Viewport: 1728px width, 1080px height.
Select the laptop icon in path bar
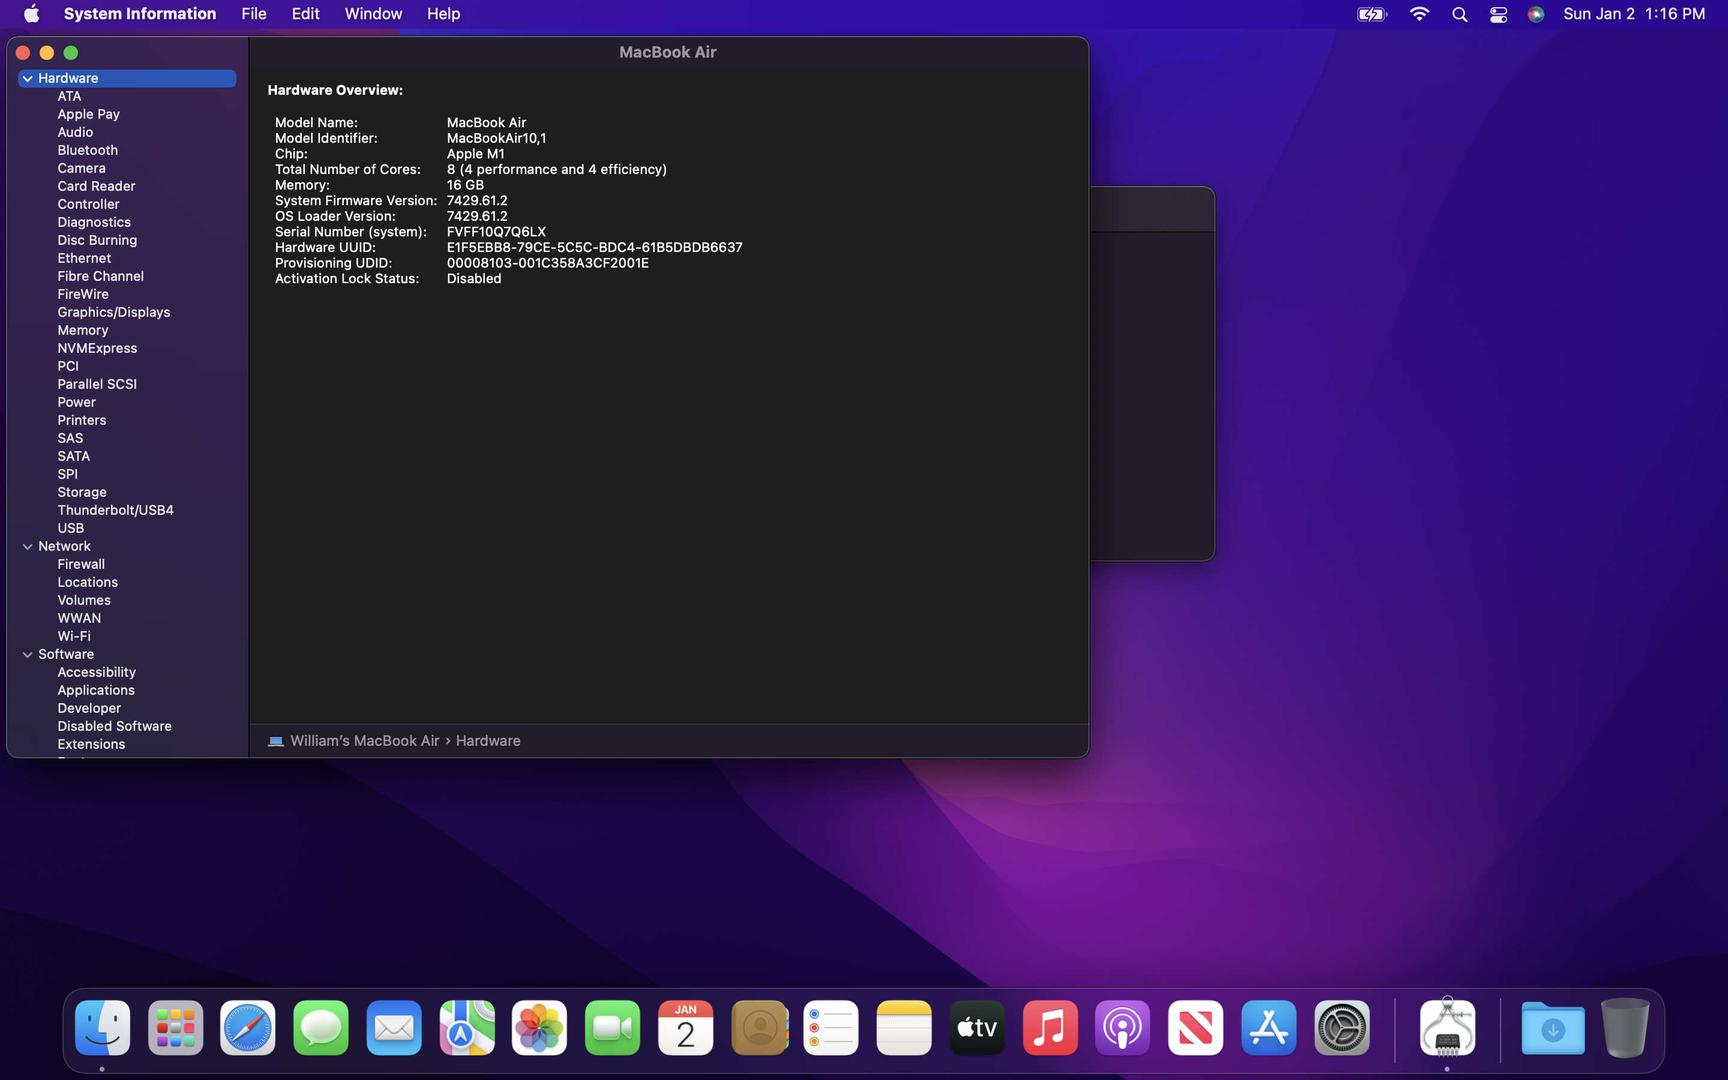[276, 741]
